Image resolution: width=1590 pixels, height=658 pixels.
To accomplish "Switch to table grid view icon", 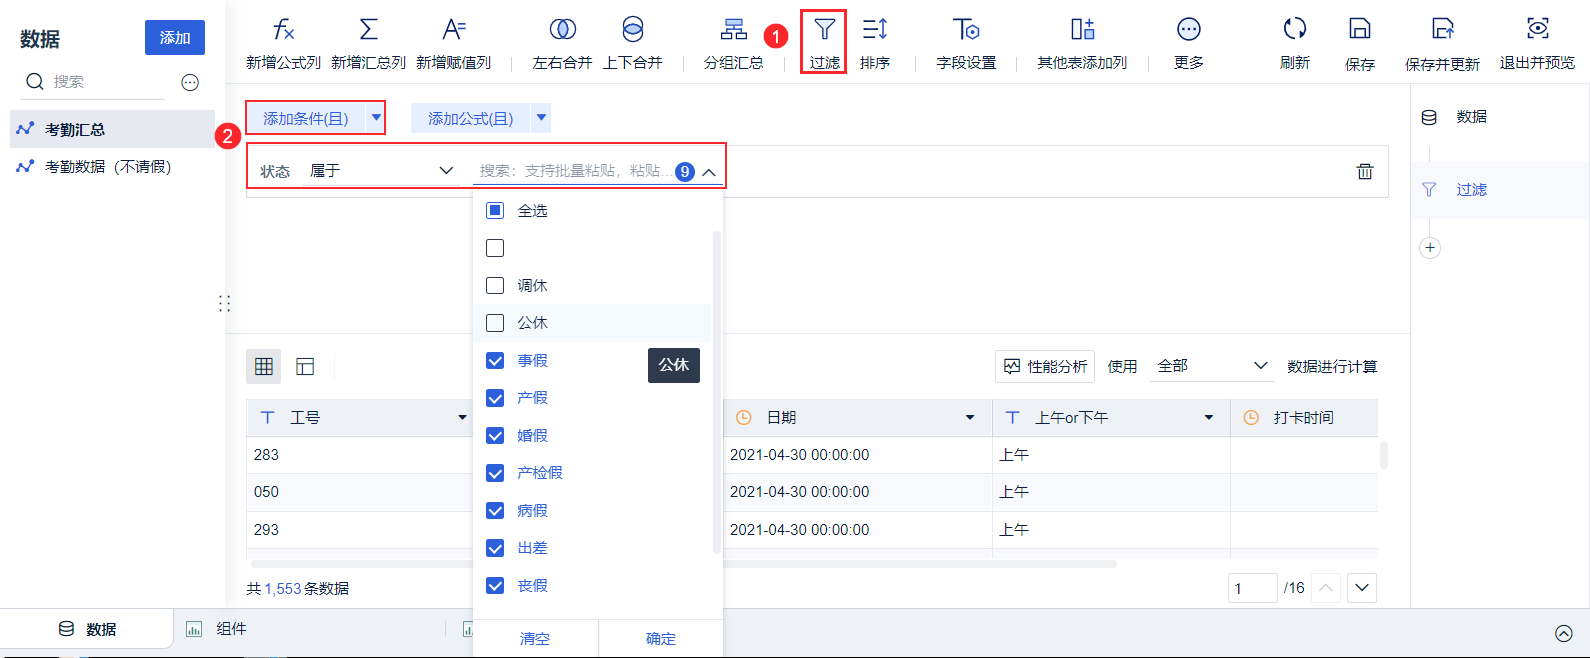I will [x=264, y=367].
